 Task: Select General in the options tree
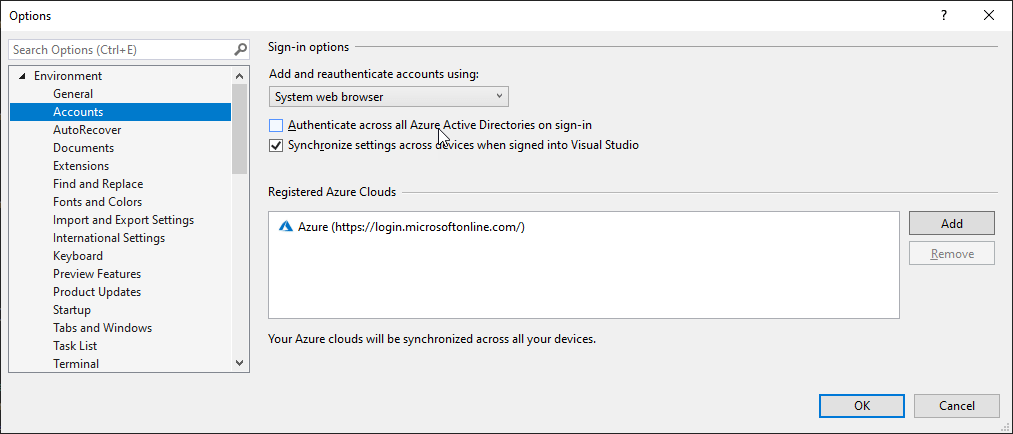(x=73, y=94)
